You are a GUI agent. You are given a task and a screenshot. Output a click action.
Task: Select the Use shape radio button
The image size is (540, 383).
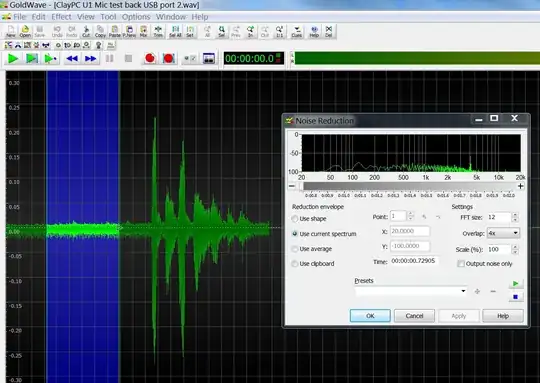(x=295, y=219)
